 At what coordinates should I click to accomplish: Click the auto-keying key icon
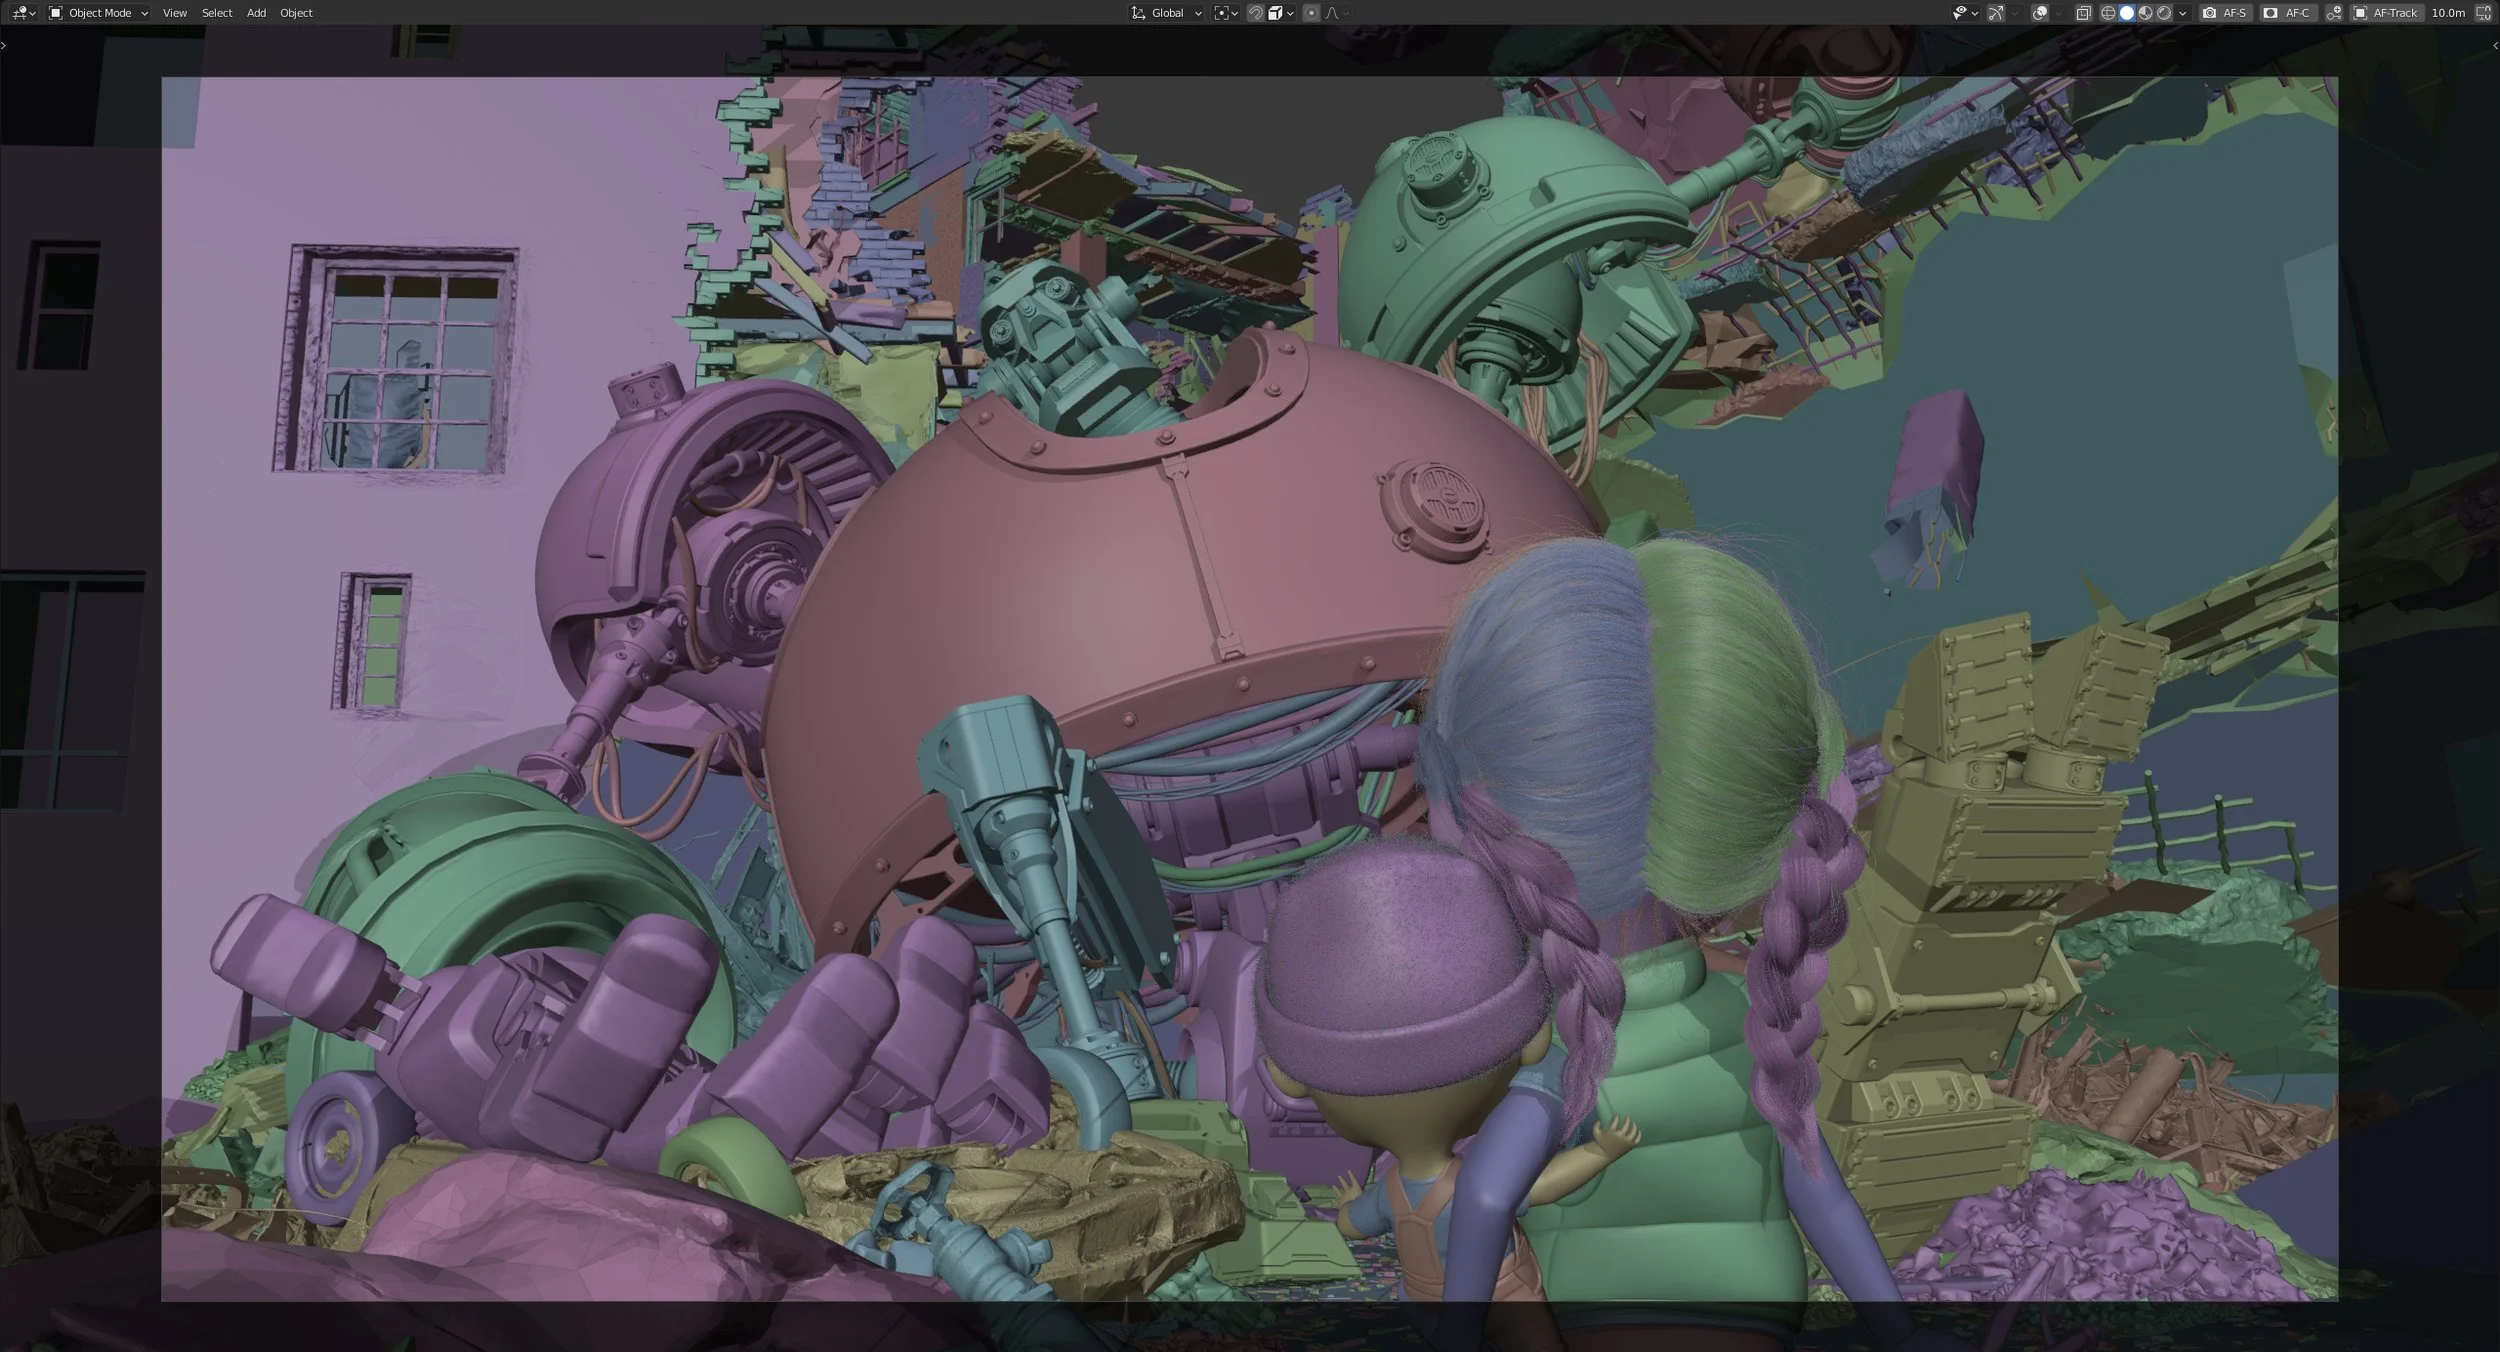[x=2334, y=13]
